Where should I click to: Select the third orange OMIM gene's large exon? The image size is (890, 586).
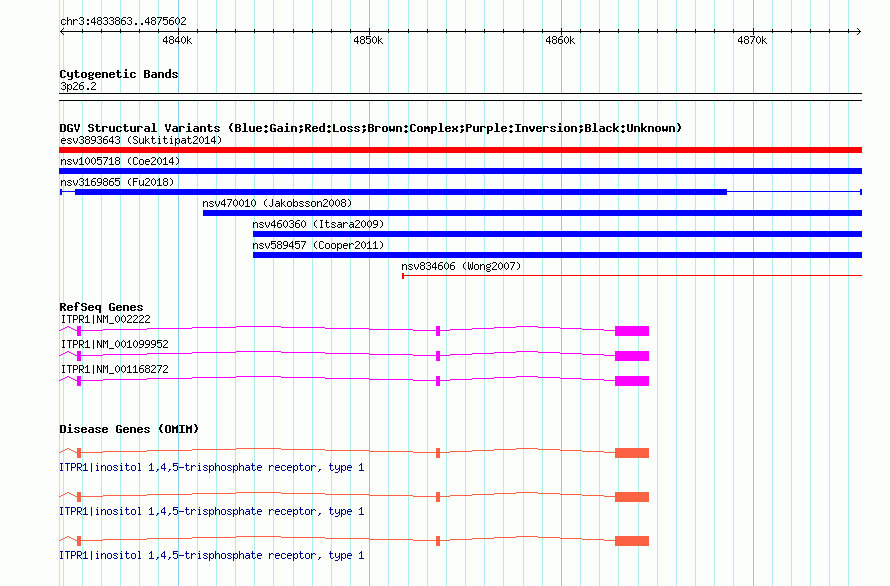632,541
